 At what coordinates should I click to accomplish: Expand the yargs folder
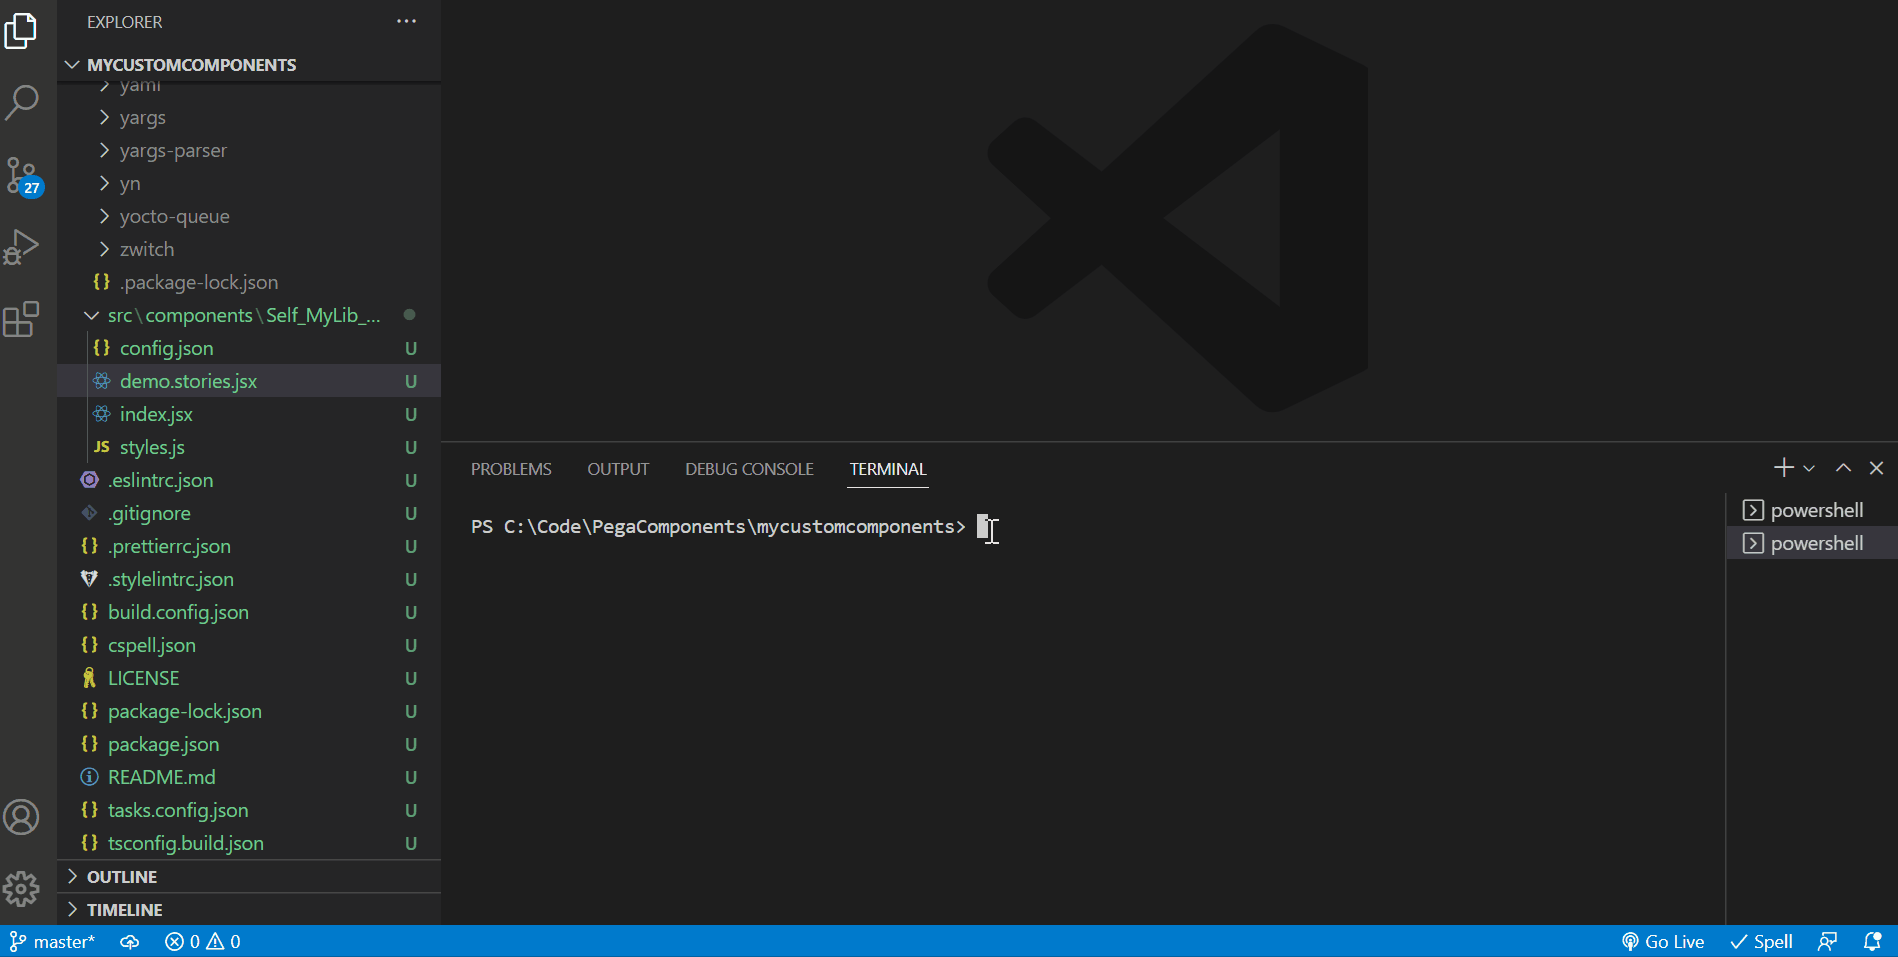point(249,118)
